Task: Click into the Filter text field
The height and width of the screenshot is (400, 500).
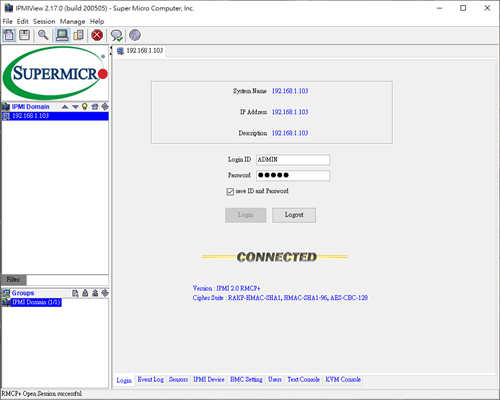Action: 67,280
